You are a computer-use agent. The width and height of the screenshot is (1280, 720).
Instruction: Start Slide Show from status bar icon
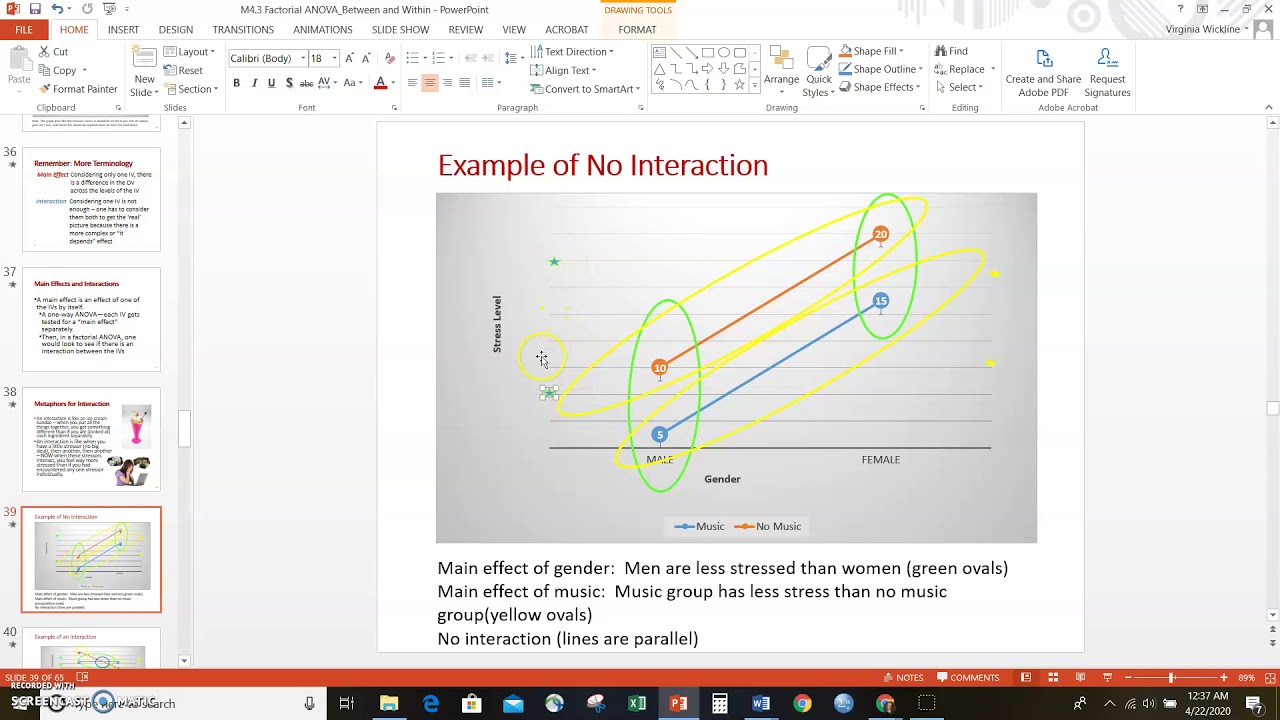pyautogui.click(x=1107, y=677)
